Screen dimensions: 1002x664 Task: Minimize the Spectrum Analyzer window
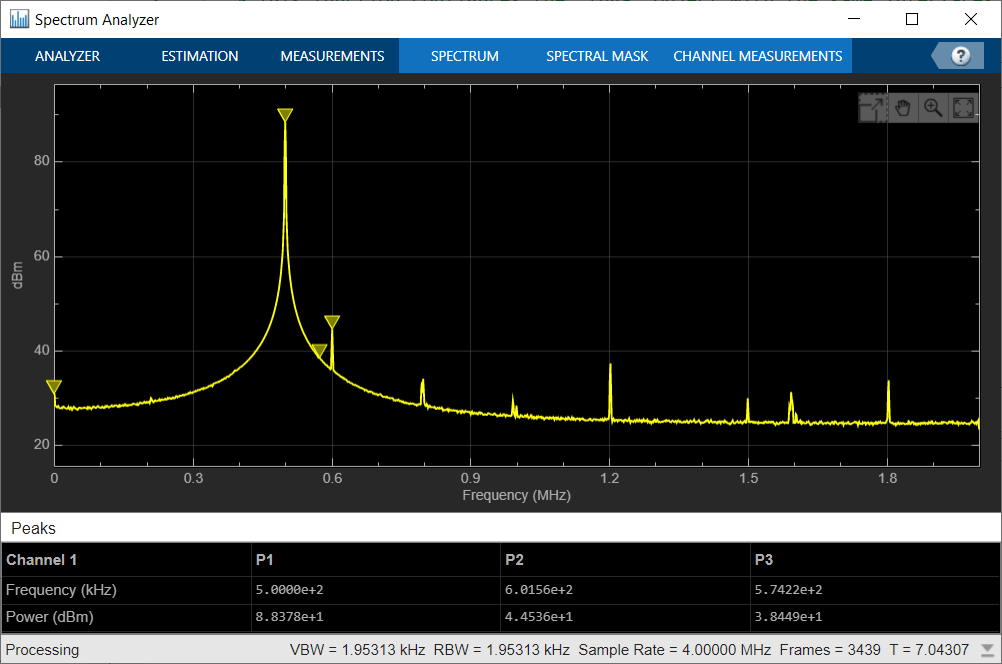[854, 19]
